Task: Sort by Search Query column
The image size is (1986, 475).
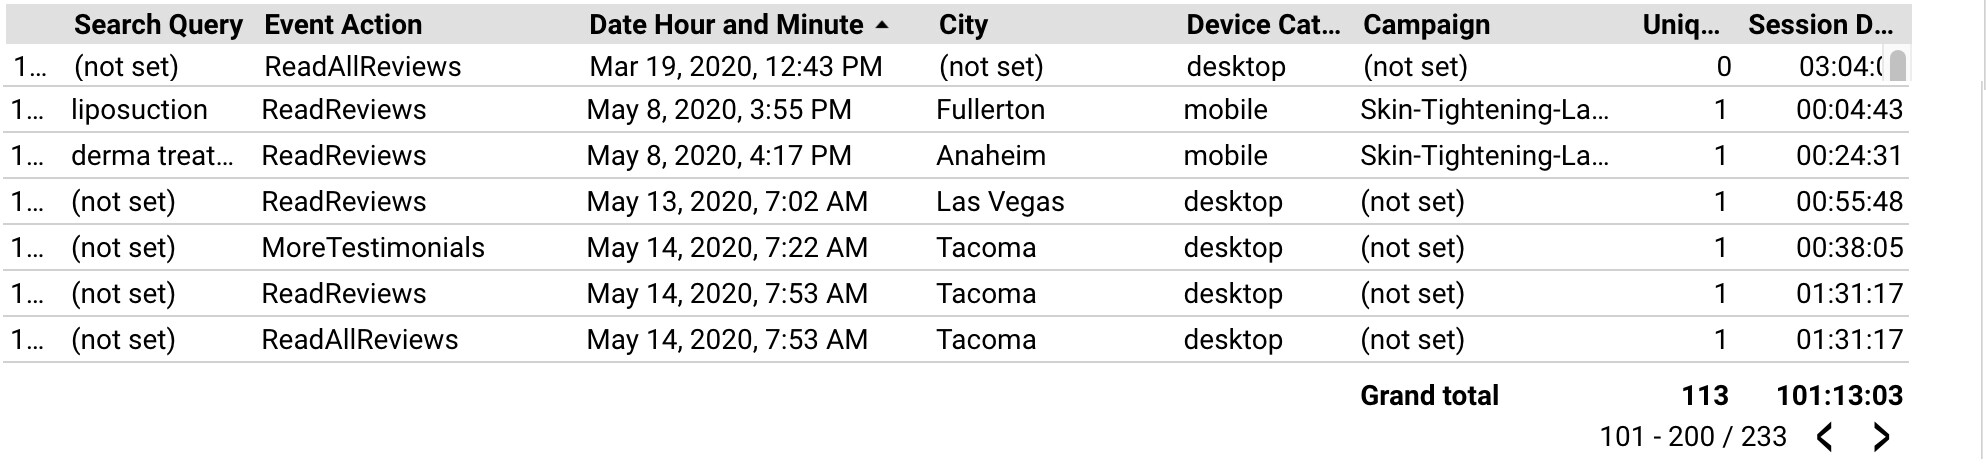Action: point(158,25)
